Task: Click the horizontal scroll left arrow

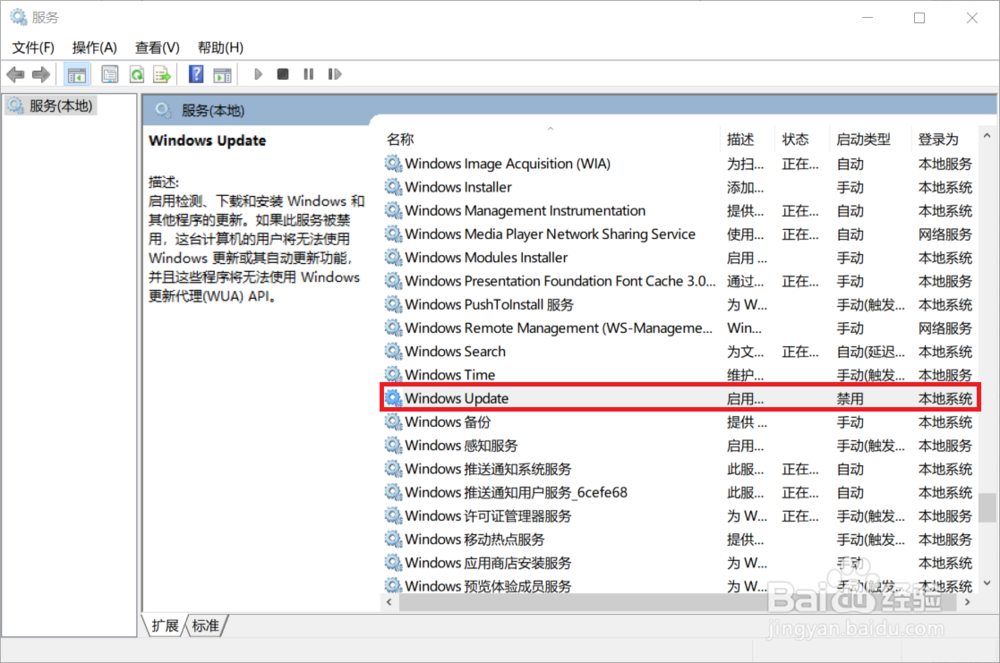Action: tap(390, 602)
